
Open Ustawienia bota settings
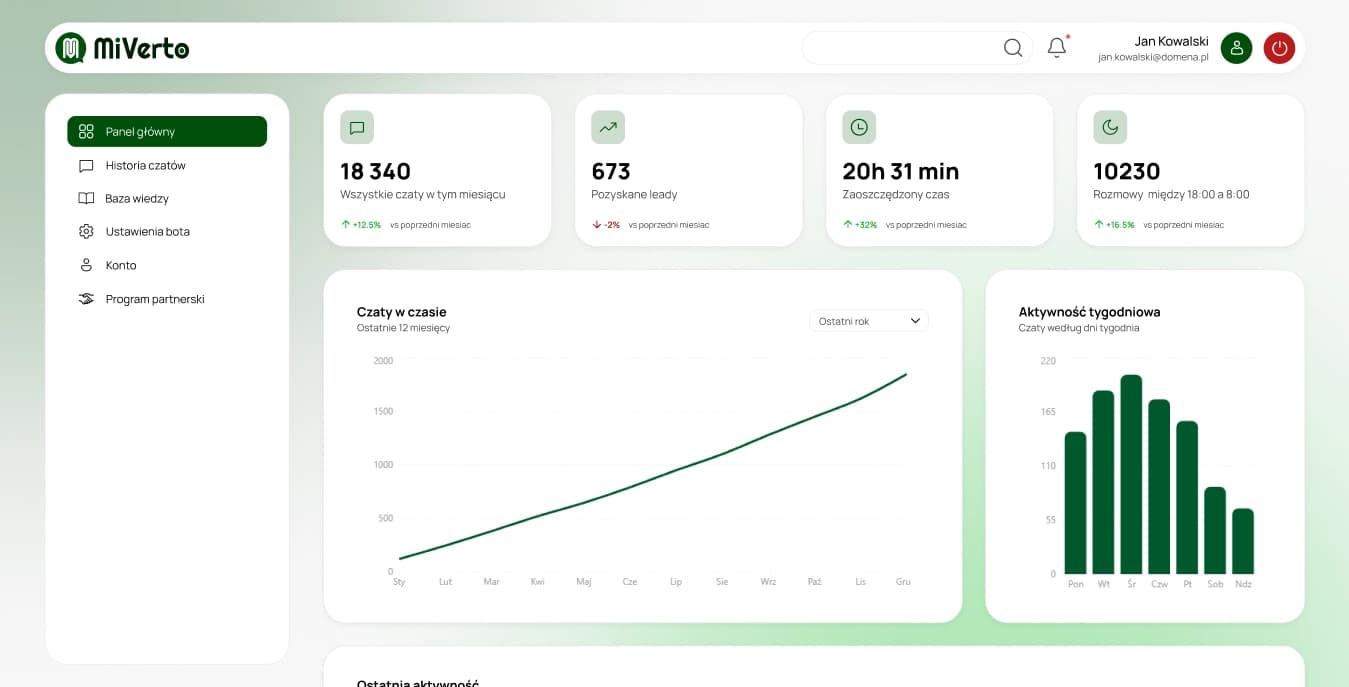167,231
